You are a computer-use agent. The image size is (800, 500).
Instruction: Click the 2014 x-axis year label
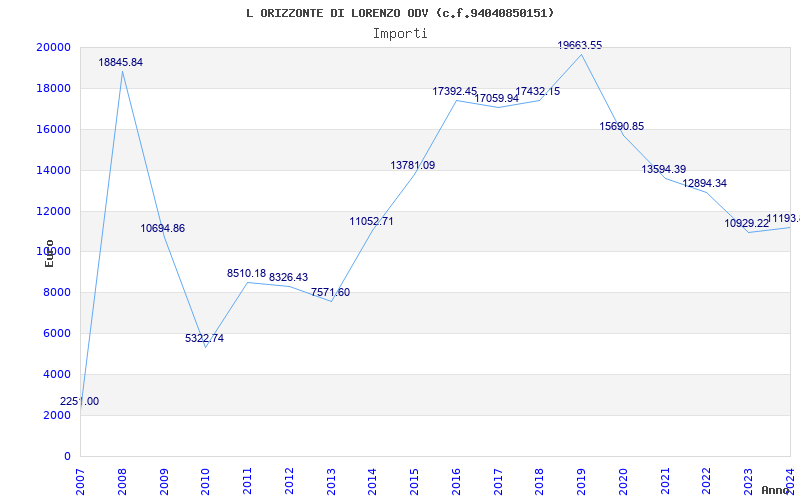[372, 482]
